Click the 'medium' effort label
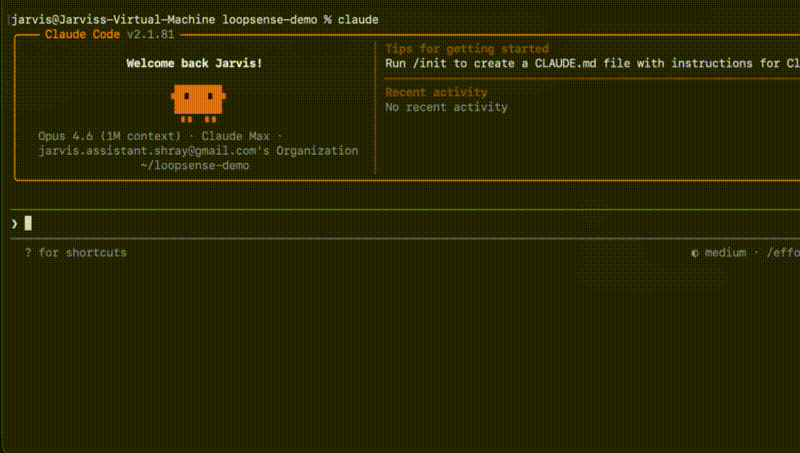The height and width of the screenshot is (453, 800). pos(726,253)
